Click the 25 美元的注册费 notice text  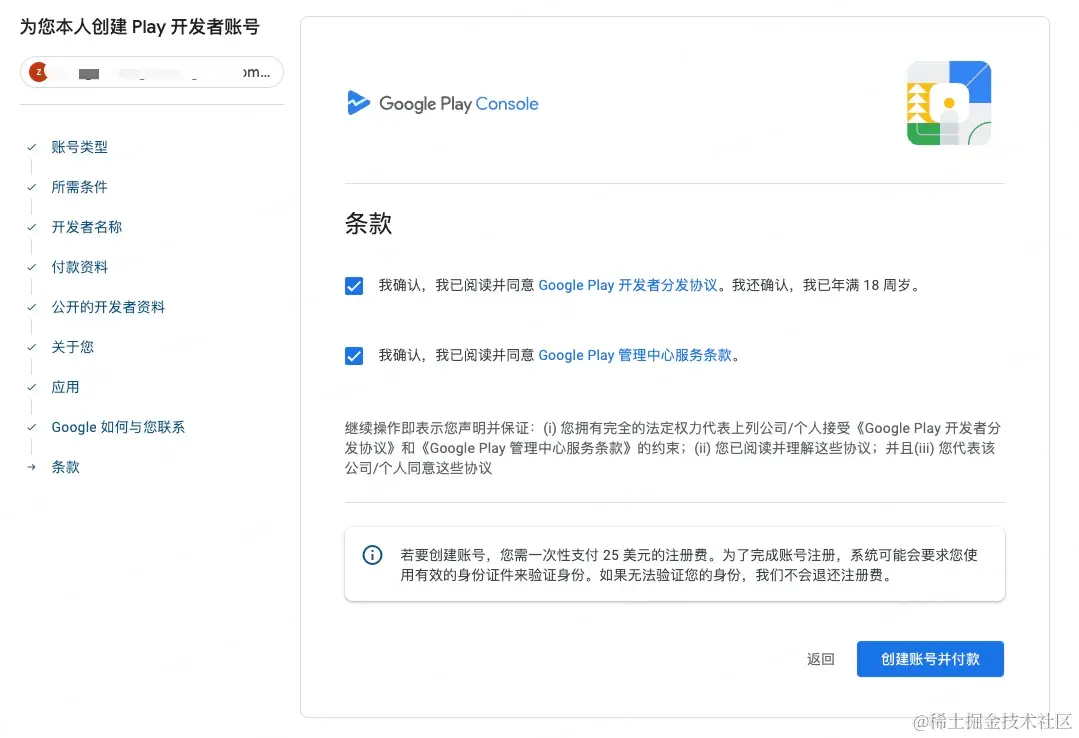point(689,565)
